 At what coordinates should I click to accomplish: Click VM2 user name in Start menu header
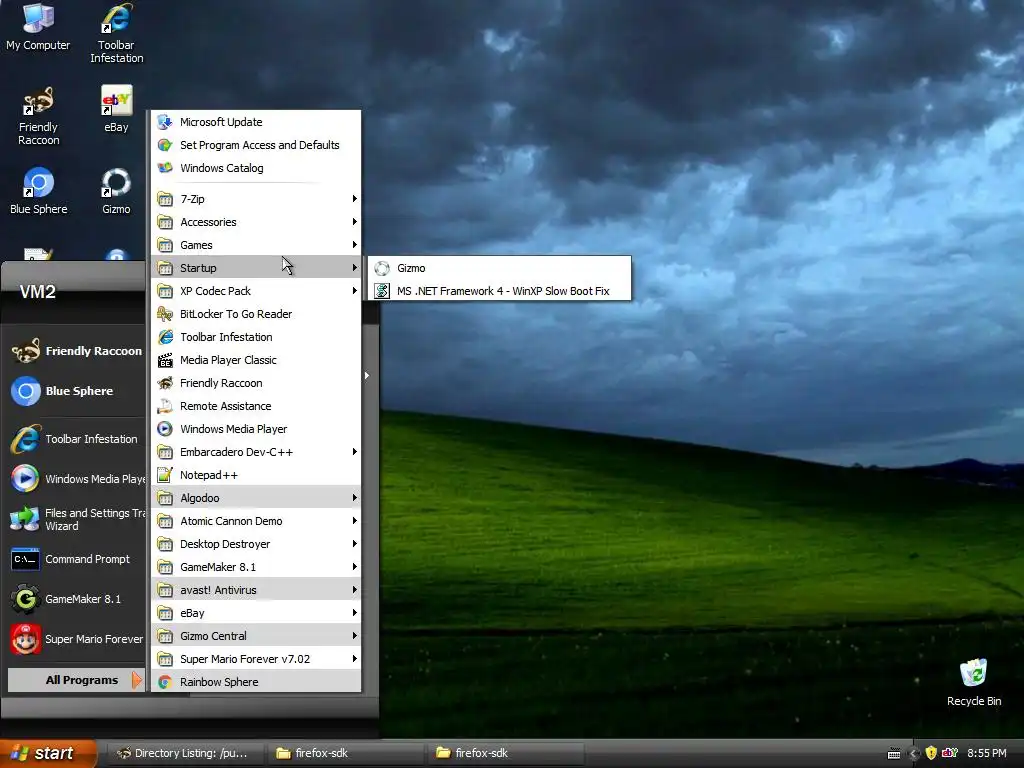click(37, 292)
